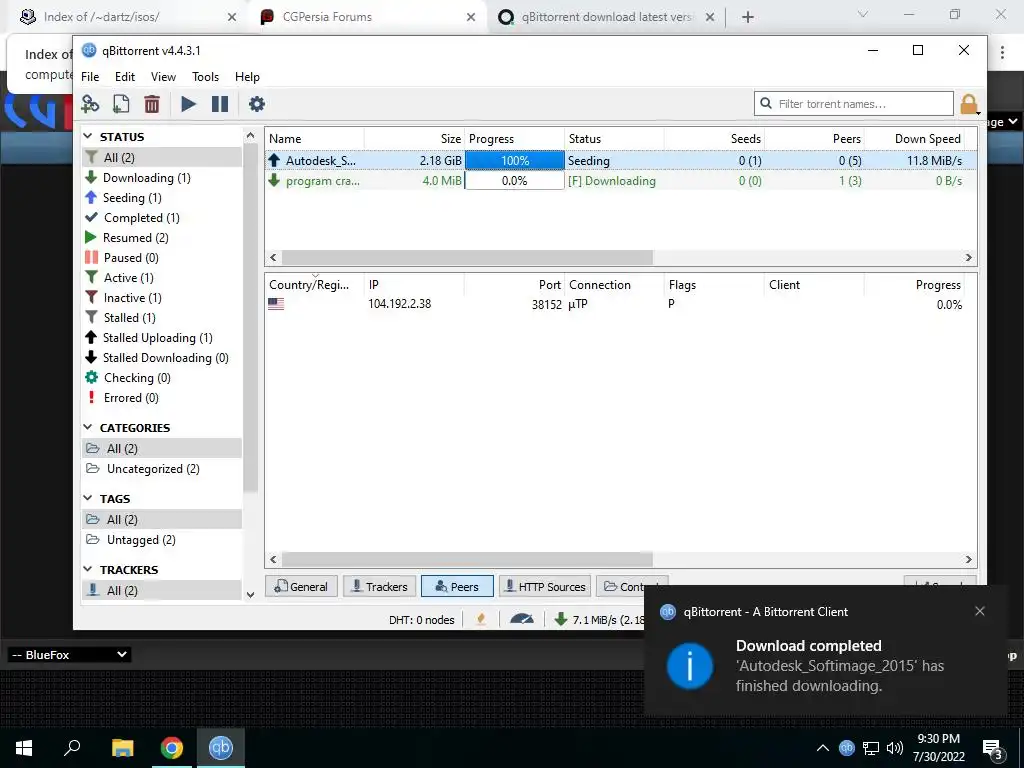Viewport: 1024px width, 768px height.
Task: Click the flame connection status icon in status bar
Action: (481, 619)
